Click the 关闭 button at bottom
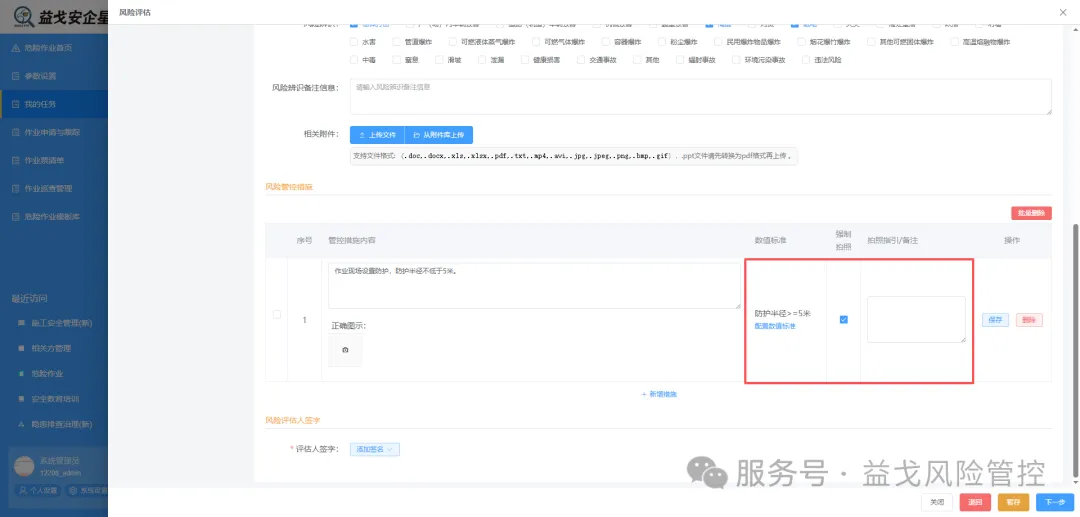The width and height of the screenshot is (1080, 517). [x=937, y=502]
